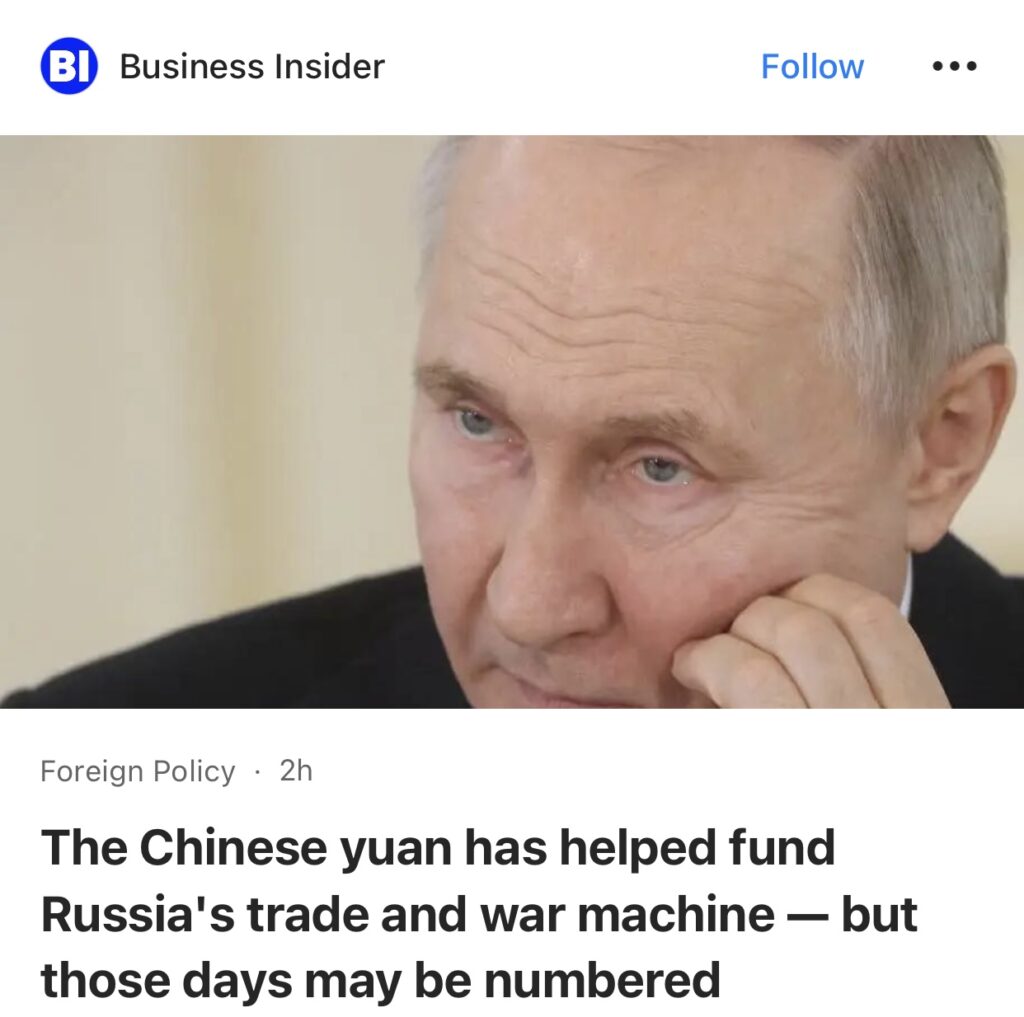Visit the publisher profile via the BI avatar
Image resolution: width=1024 pixels, height=1017 pixels.
click(69, 66)
